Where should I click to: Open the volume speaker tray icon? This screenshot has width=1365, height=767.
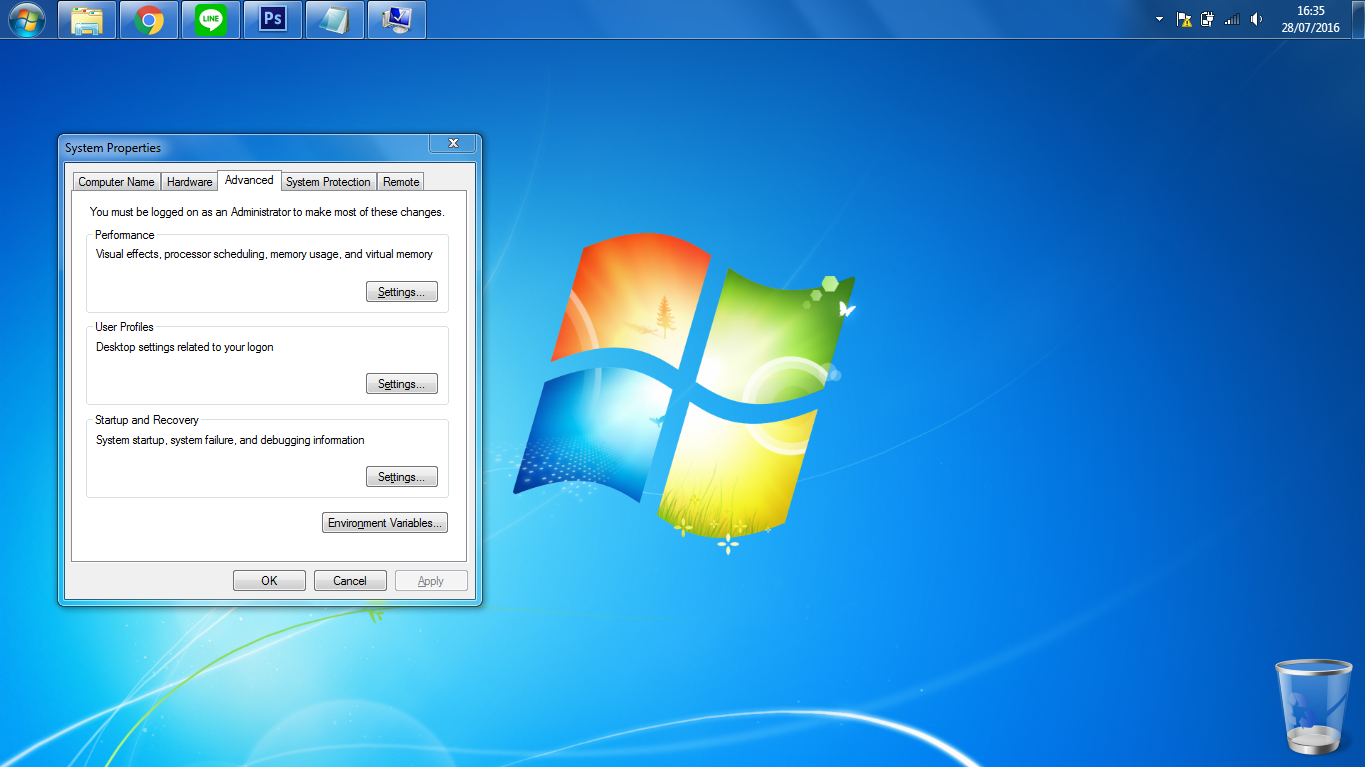pyautogui.click(x=1256, y=19)
